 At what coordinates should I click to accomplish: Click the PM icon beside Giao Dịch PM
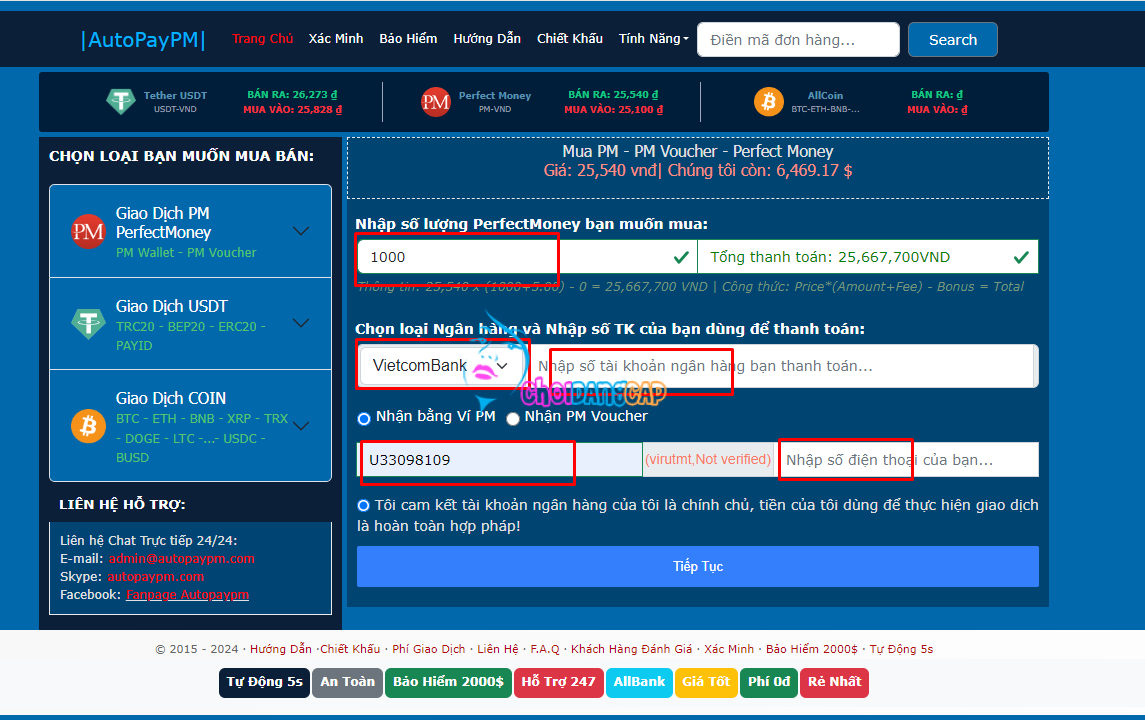(88, 231)
